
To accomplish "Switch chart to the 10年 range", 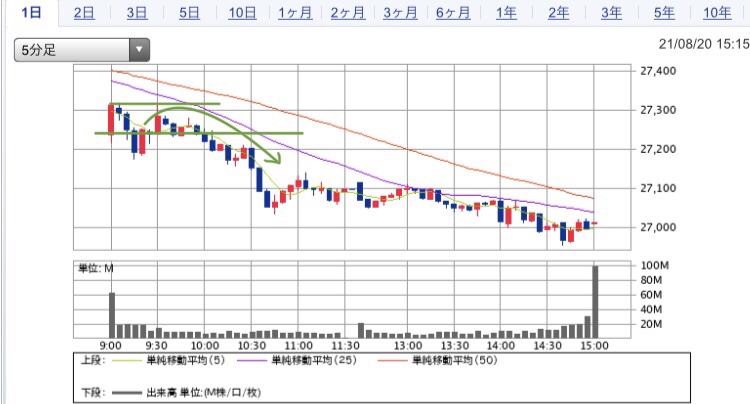I will pyautogui.click(x=717, y=13).
